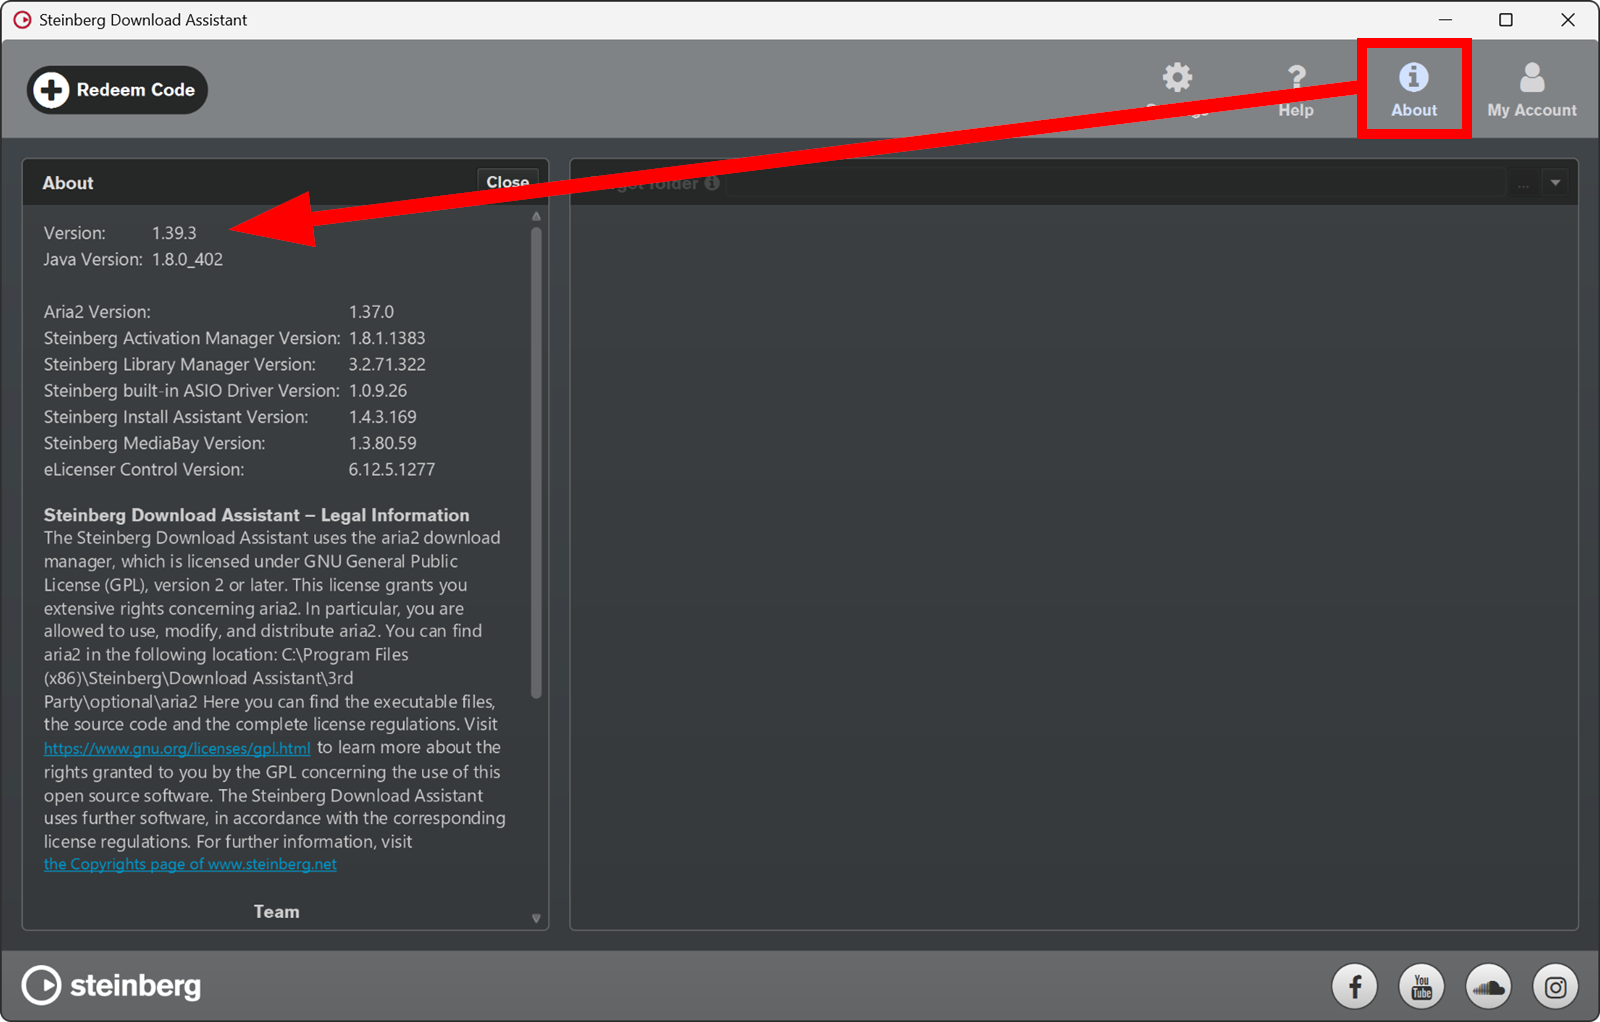Viewport: 1600px width, 1022px height.
Task: Click the Library Manager version 3.2.71.322
Action: 387,364
